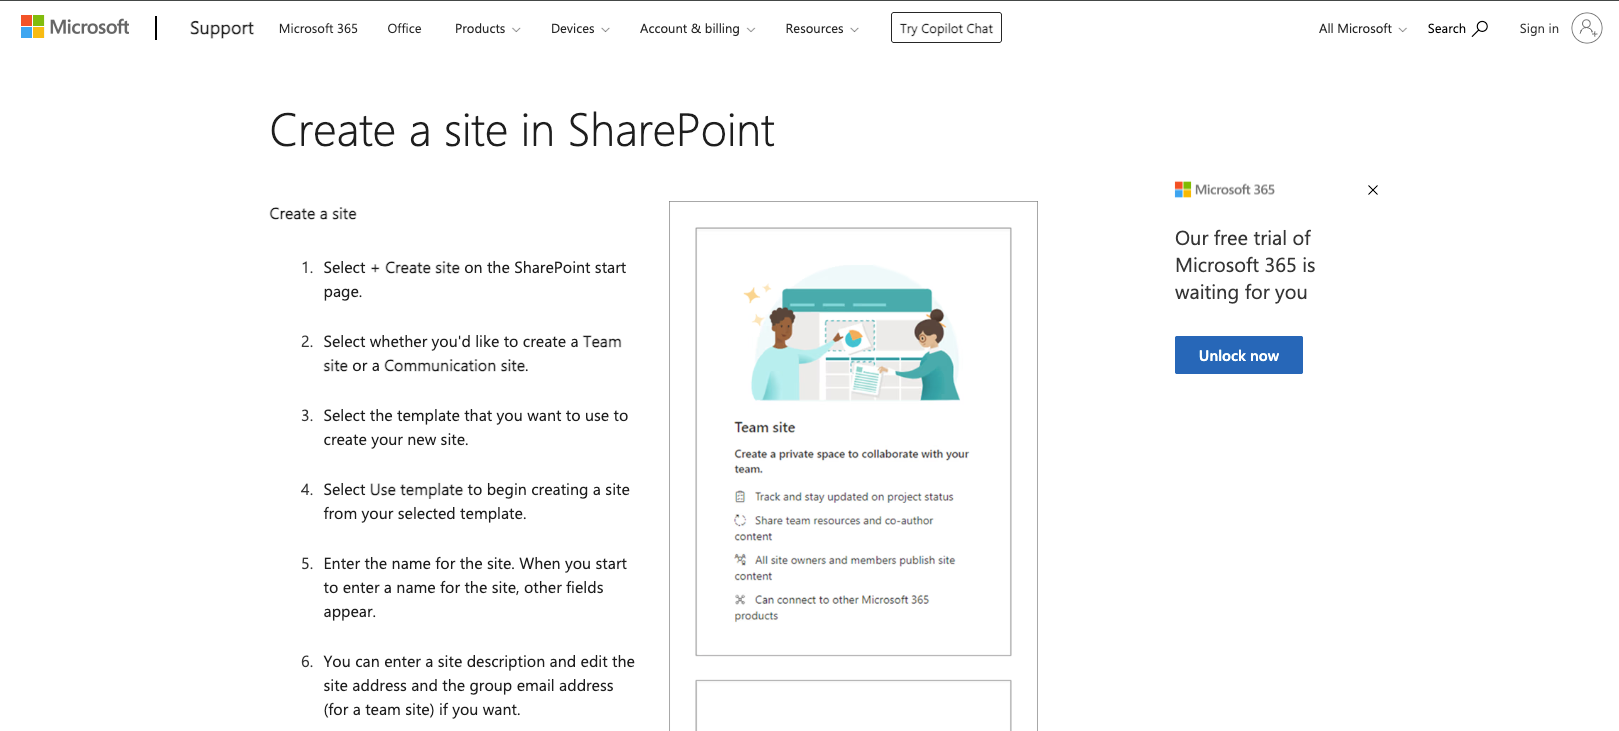Close the Microsoft 365 trial promo
Screen dimensions: 1619x731
[1373, 190]
